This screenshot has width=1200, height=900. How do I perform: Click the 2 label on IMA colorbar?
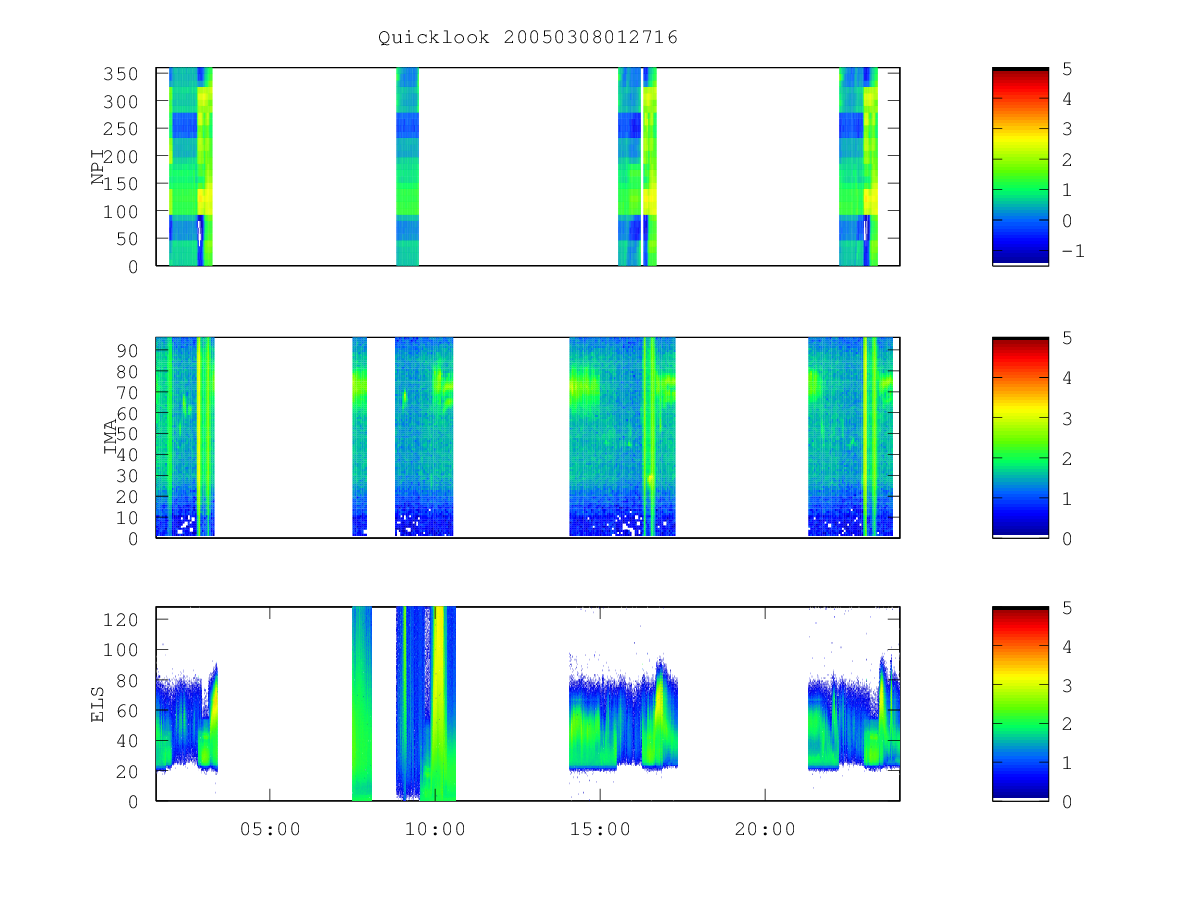point(1066,459)
